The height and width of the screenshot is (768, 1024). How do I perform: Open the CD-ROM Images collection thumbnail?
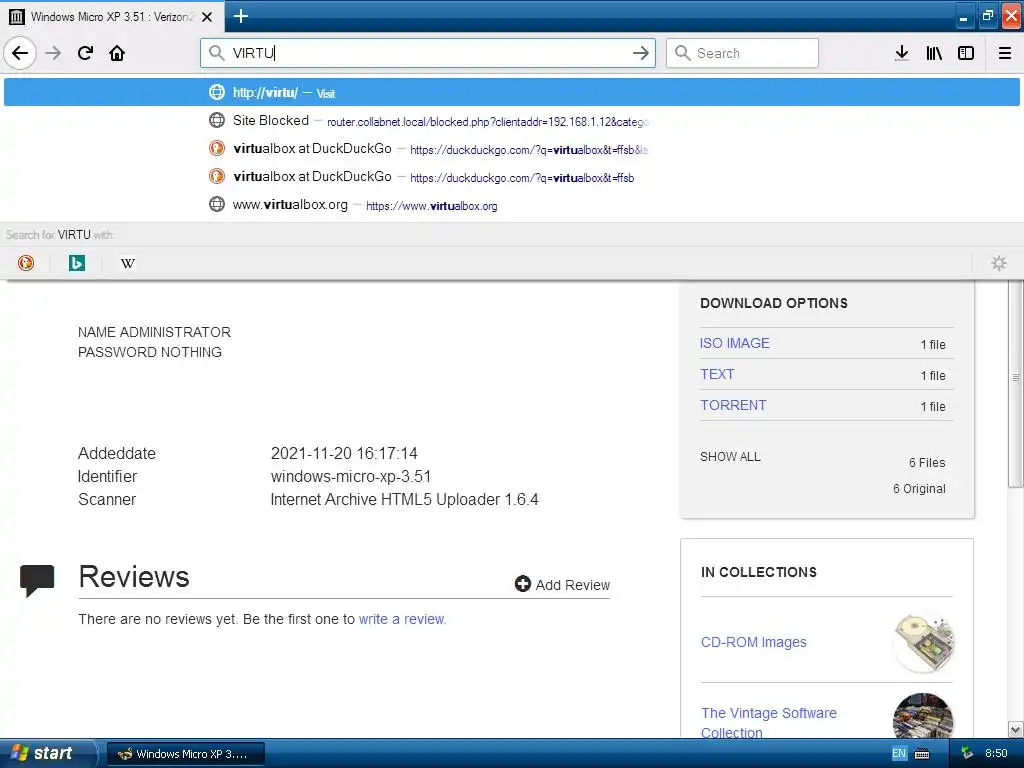coord(923,643)
